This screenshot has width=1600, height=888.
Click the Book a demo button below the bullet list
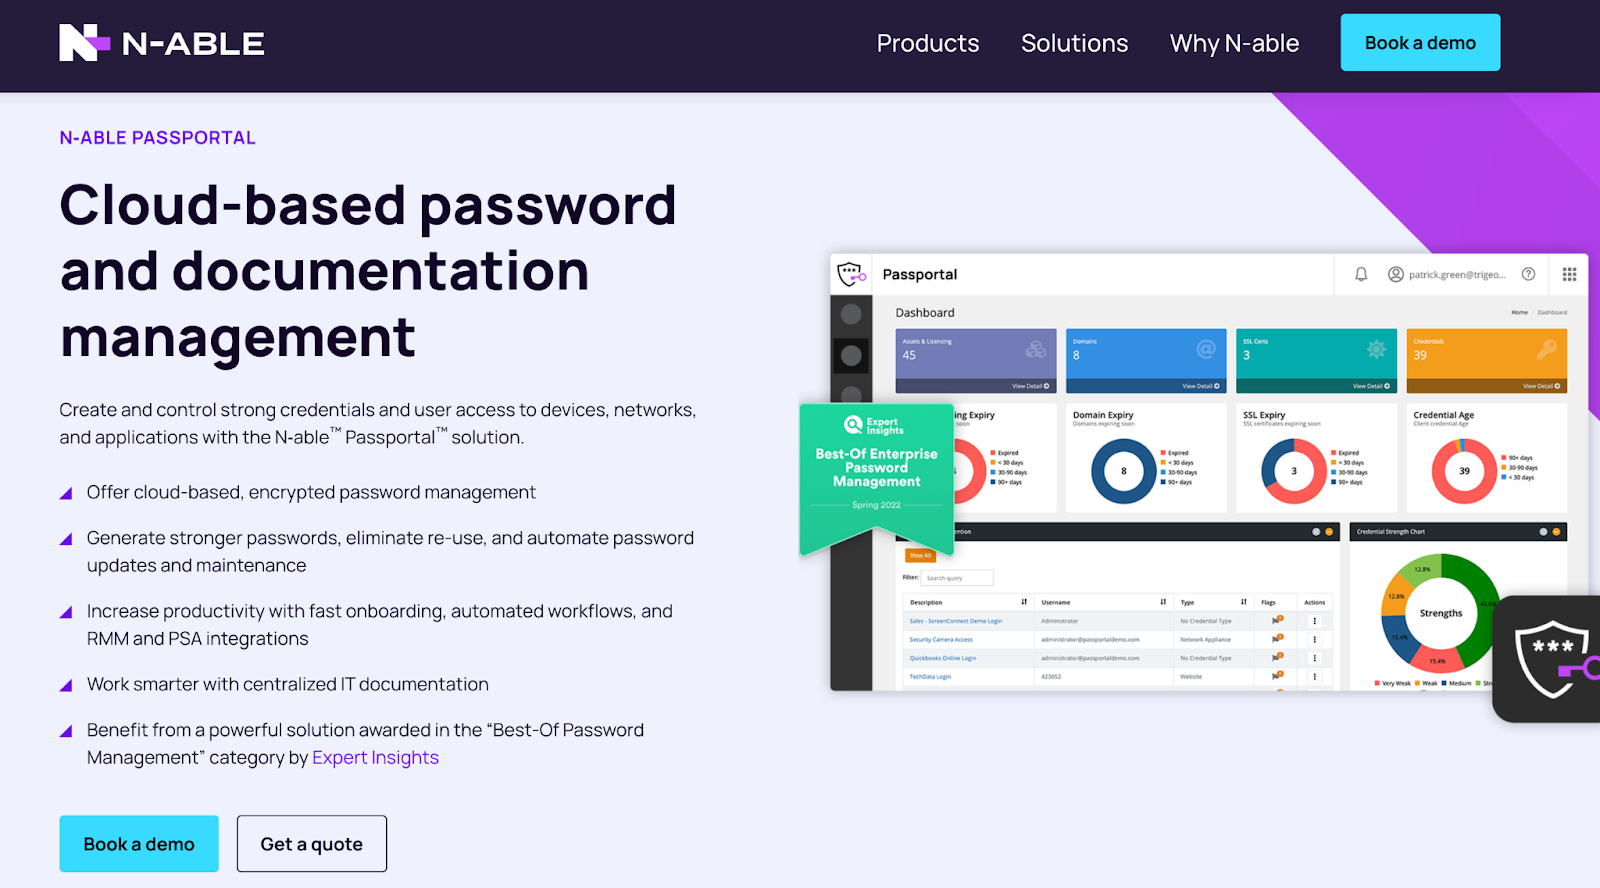pyautogui.click(x=139, y=844)
